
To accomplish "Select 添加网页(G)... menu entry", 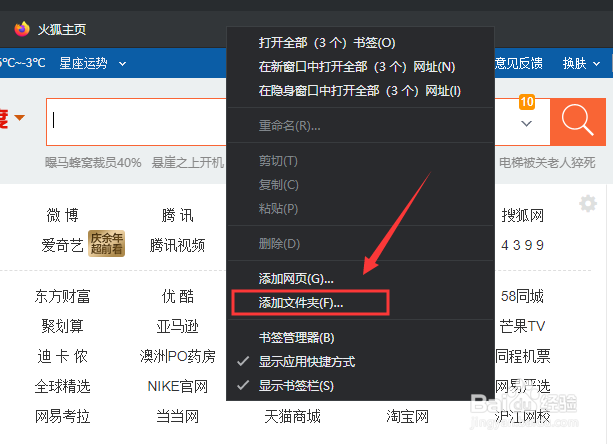I will [360, 279].
